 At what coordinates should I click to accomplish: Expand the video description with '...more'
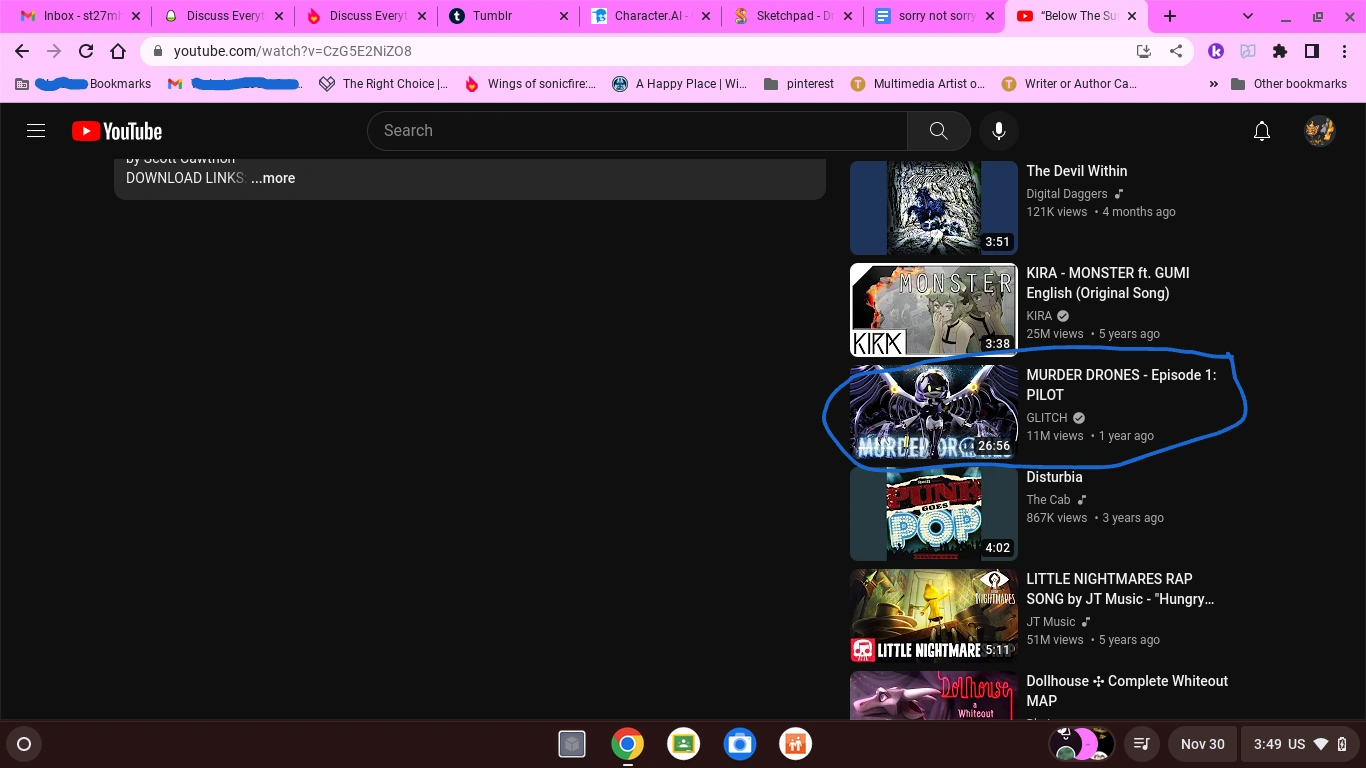click(x=272, y=178)
